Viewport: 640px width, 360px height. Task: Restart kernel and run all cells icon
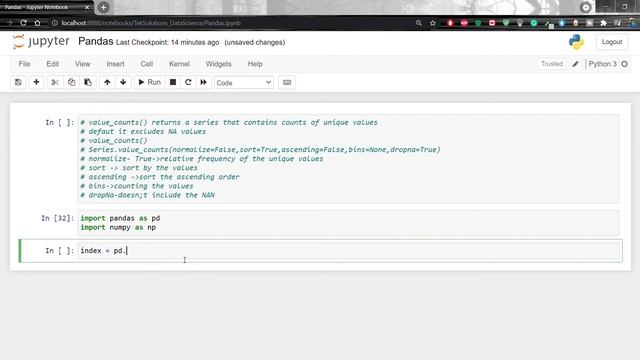click(x=203, y=82)
